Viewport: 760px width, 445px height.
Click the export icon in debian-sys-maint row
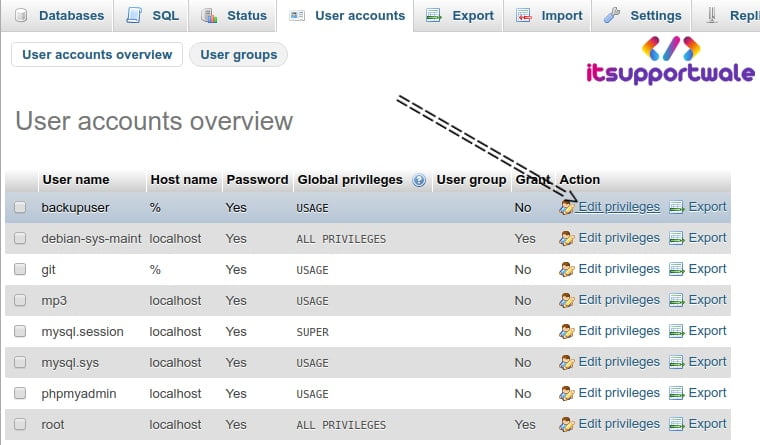tap(677, 238)
